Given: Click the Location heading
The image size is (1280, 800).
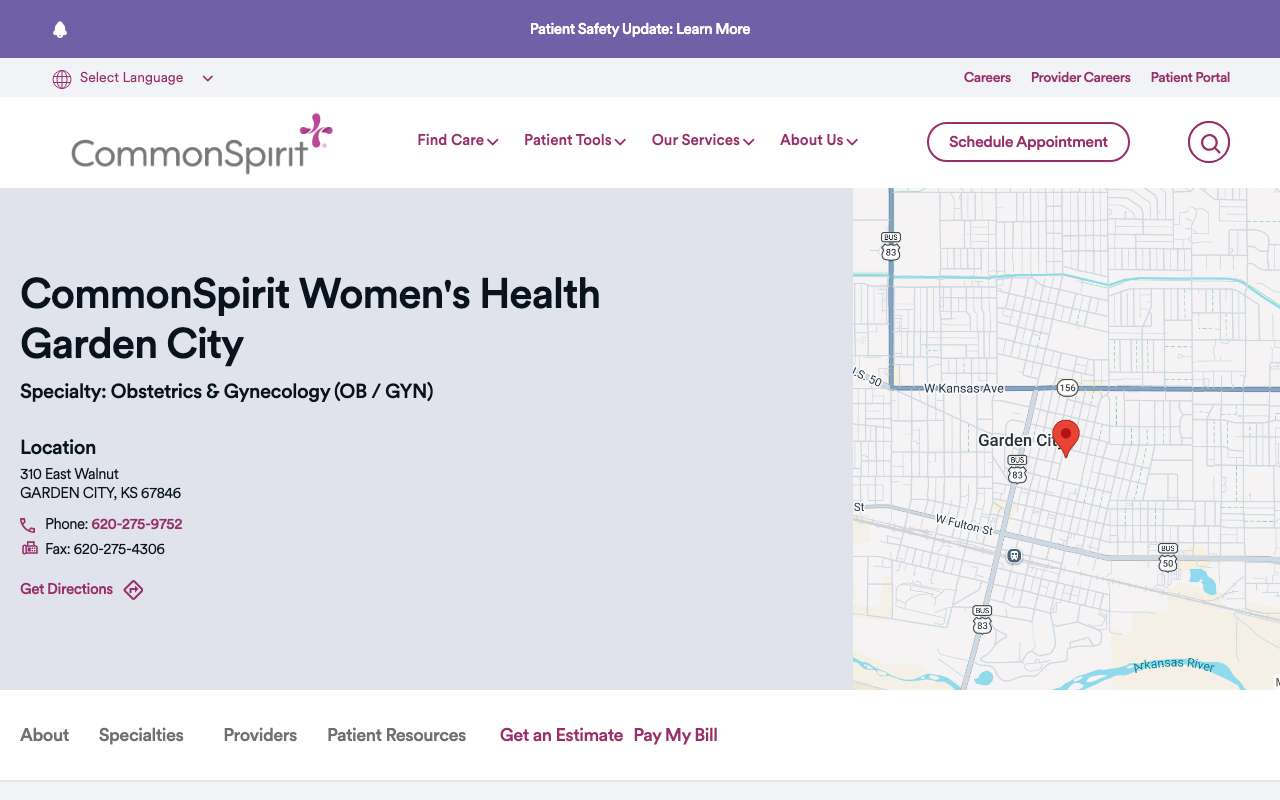Looking at the screenshot, I should (58, 447).
